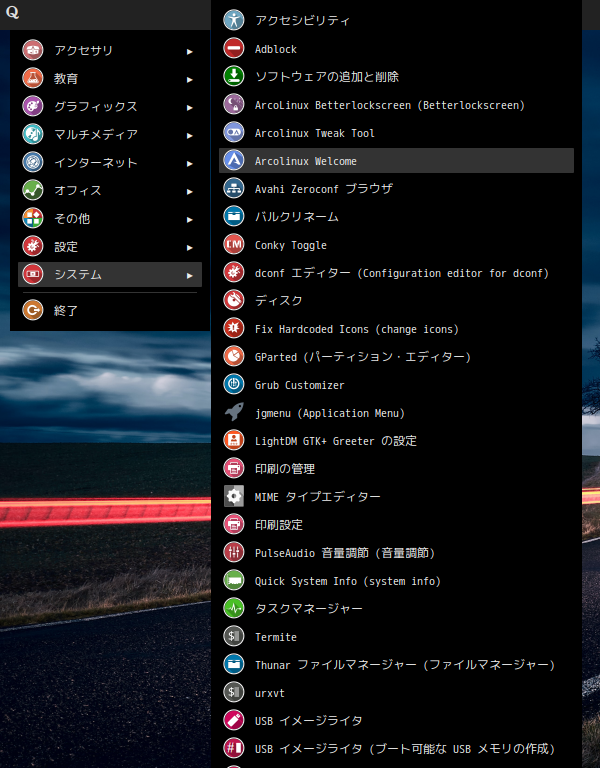Expand the インターネット submenu arrow
The height and width of the screenshot is (768, 600).
[x=190, y=164]
